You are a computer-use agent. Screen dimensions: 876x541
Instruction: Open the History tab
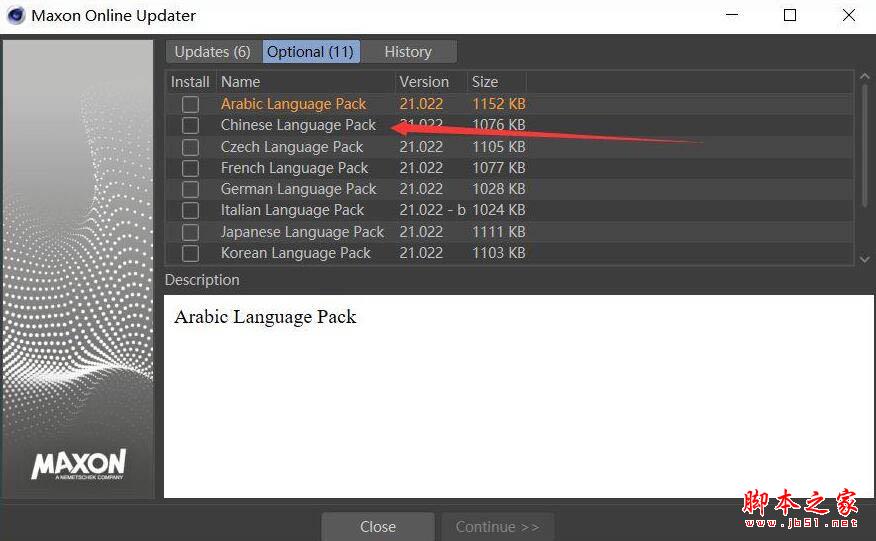(x=408, y=52)
